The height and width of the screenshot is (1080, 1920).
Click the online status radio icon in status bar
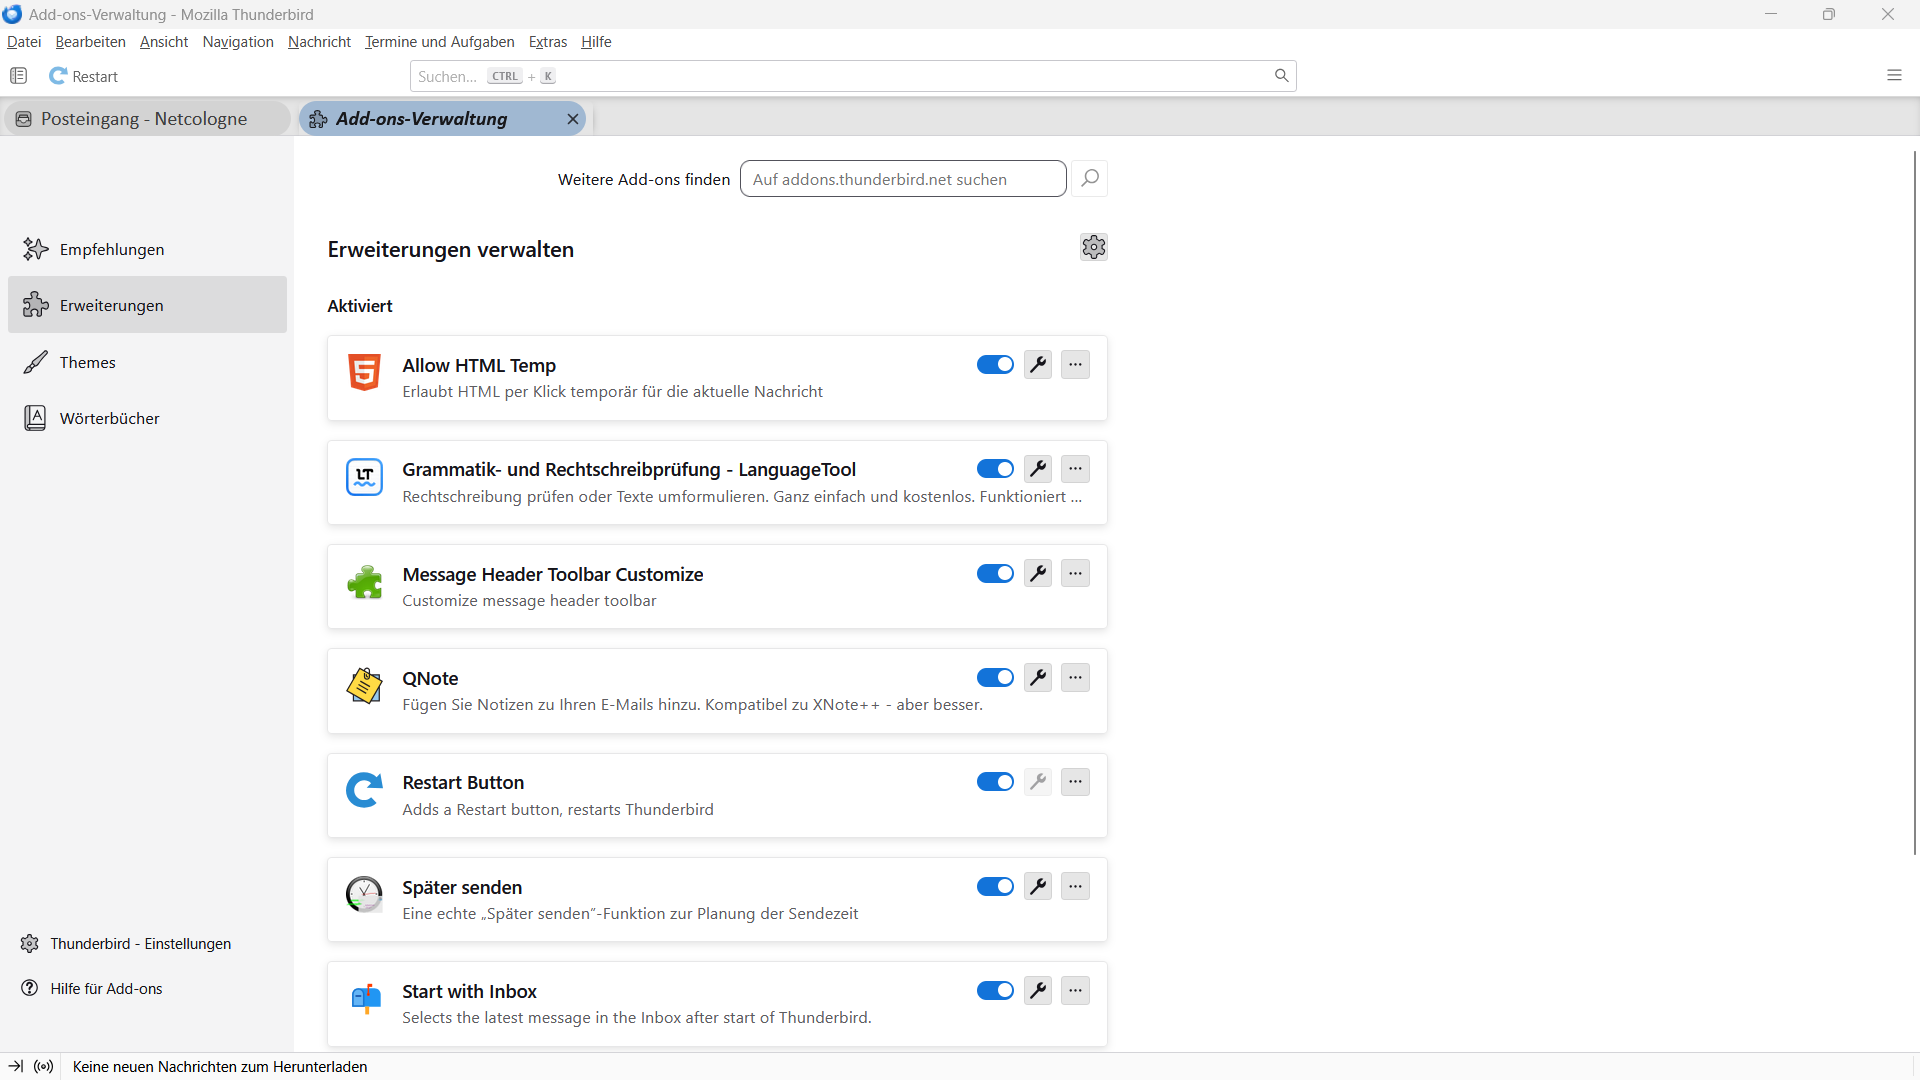44,1067
